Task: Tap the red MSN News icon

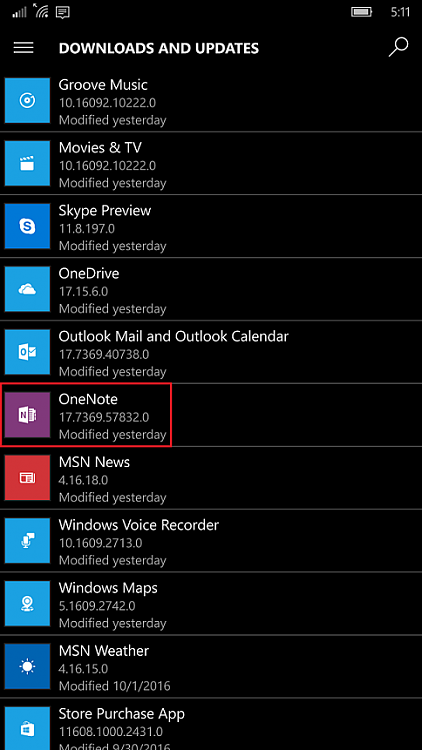Action: [27, 478]
